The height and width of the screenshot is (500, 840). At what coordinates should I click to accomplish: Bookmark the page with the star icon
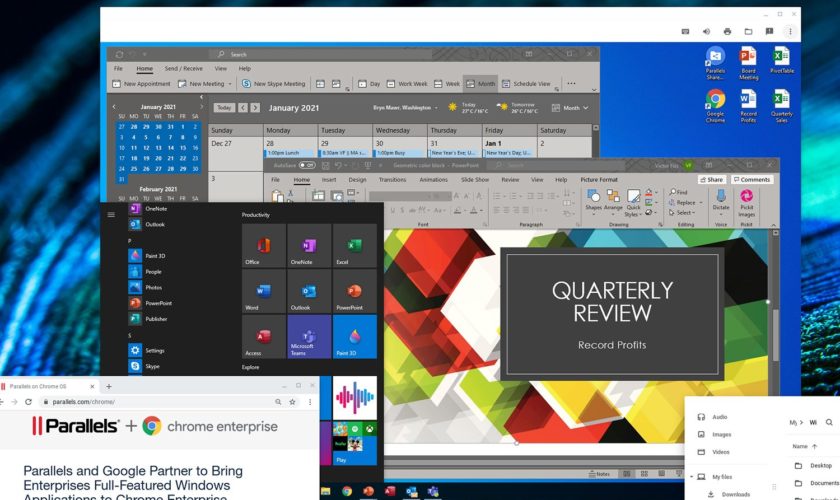click(294, 402)
